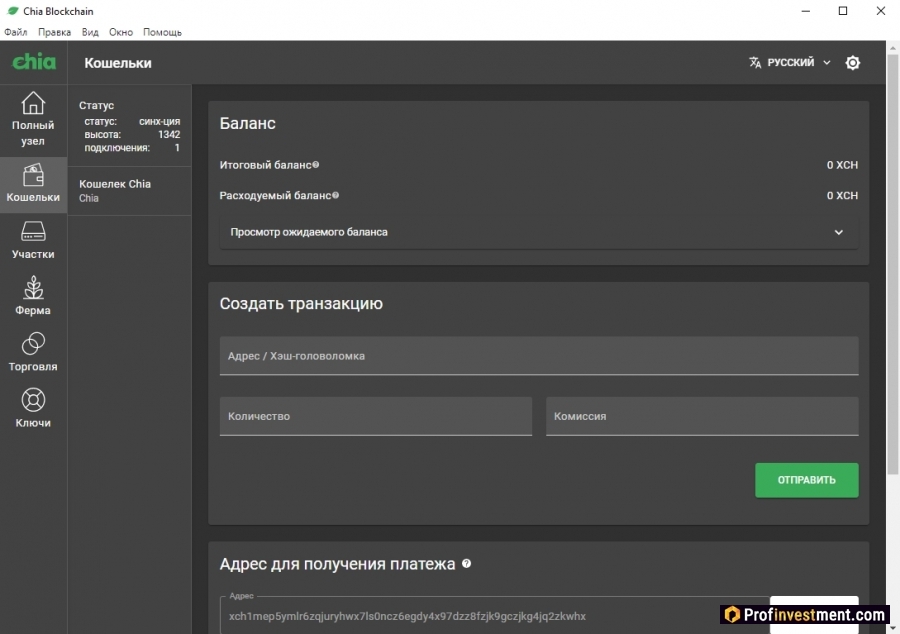Click the vertical scrollbar thumb
Viewport: 900px width, 634px height.
click(x=893, y=264)
